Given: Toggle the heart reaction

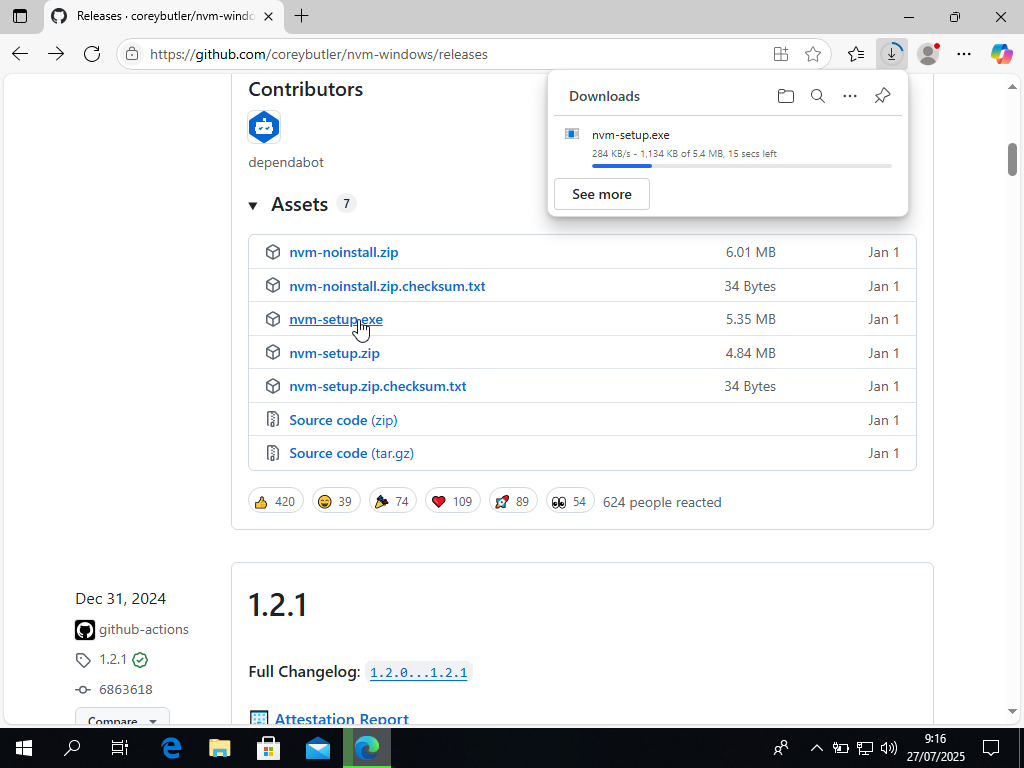Looking at the screenshot, I should click(452, 500).
